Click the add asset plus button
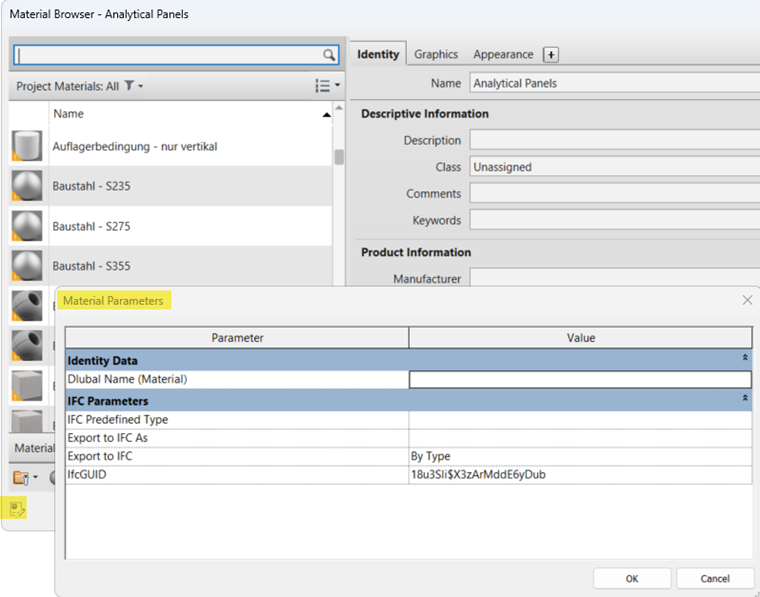Screen dimensions: 760x597 point(551,55)
